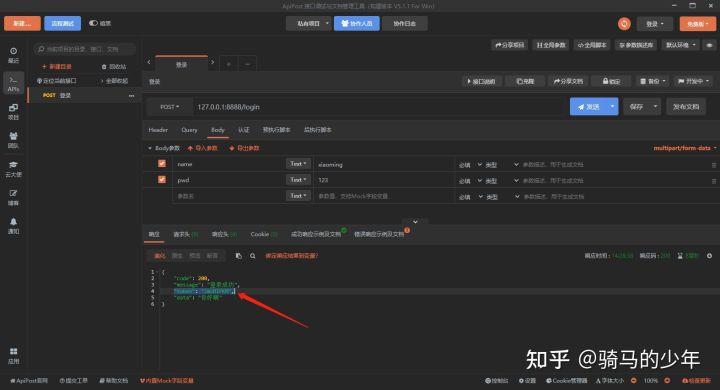Click the 锁定 lock button
Screen dimensions: 720x390
click(611, 81)
